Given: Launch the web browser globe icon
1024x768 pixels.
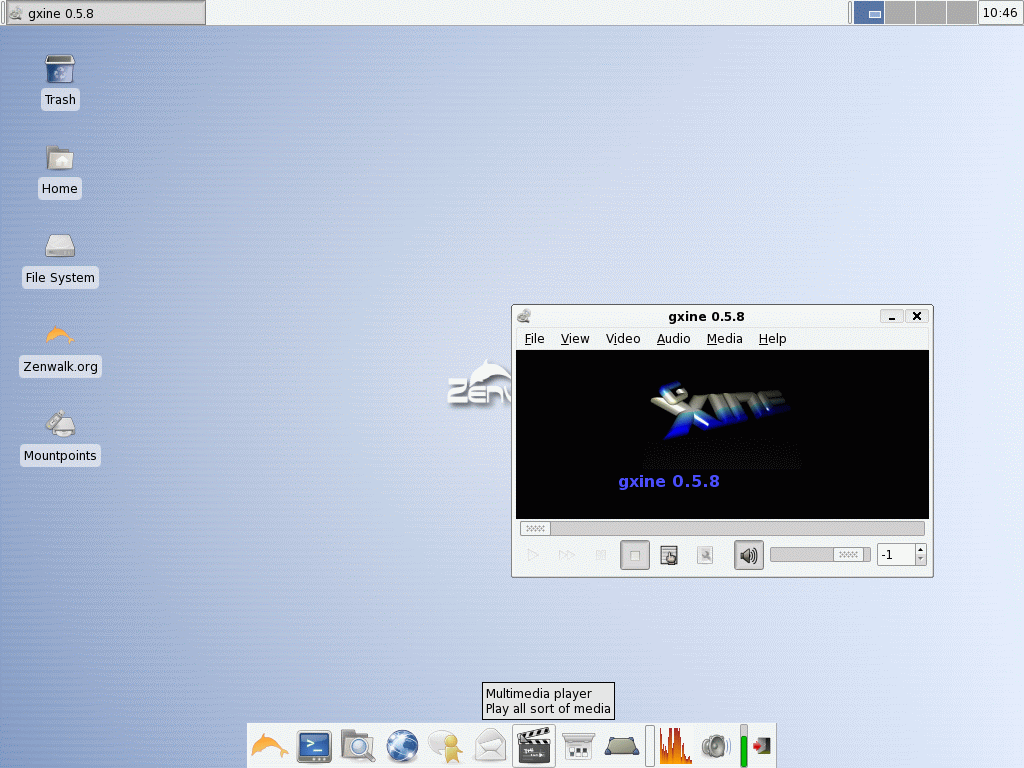Looking at the screenshot, I should pos(402,746).
